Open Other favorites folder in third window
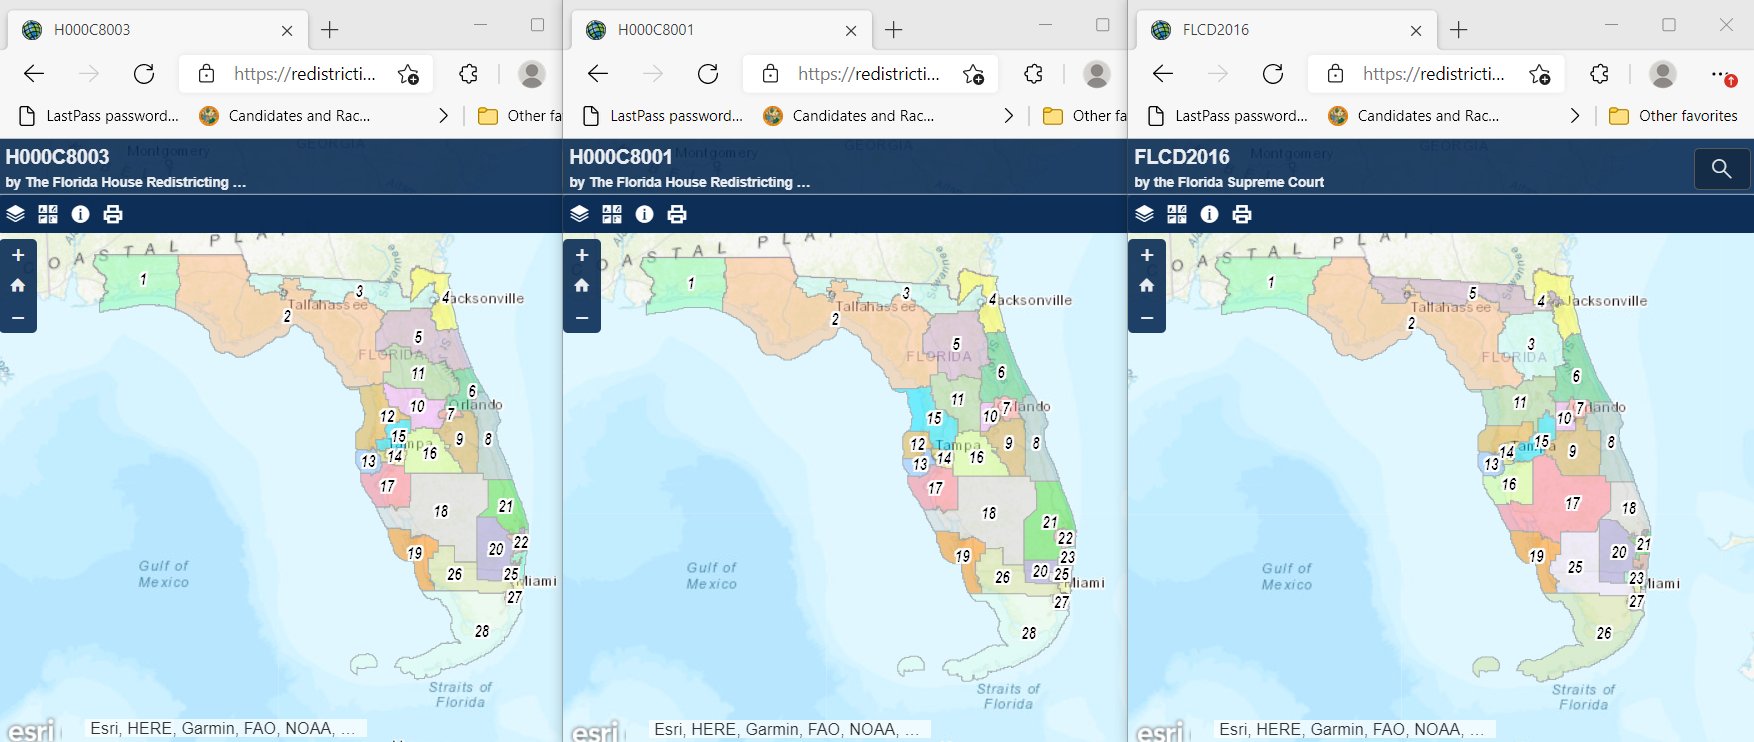 pos(1673,116)
